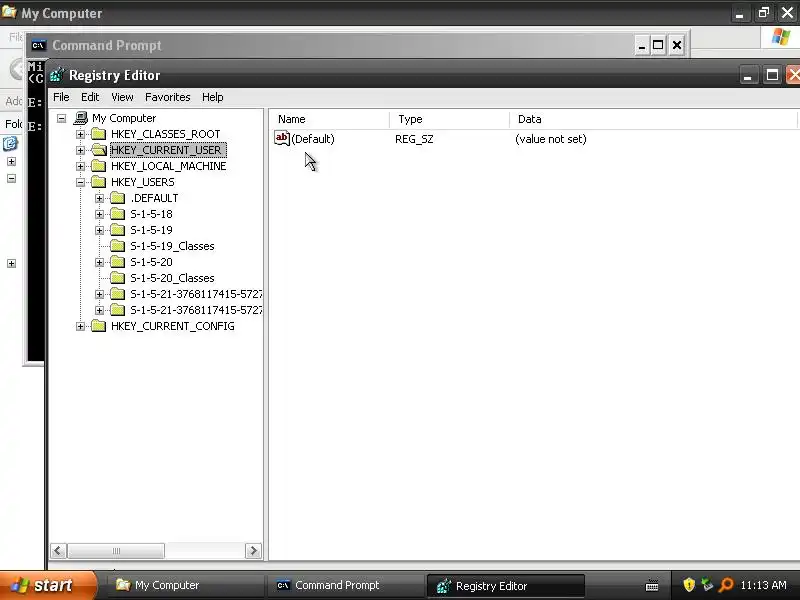Collapse the HKEY_USERS key

tap(80, 182)
